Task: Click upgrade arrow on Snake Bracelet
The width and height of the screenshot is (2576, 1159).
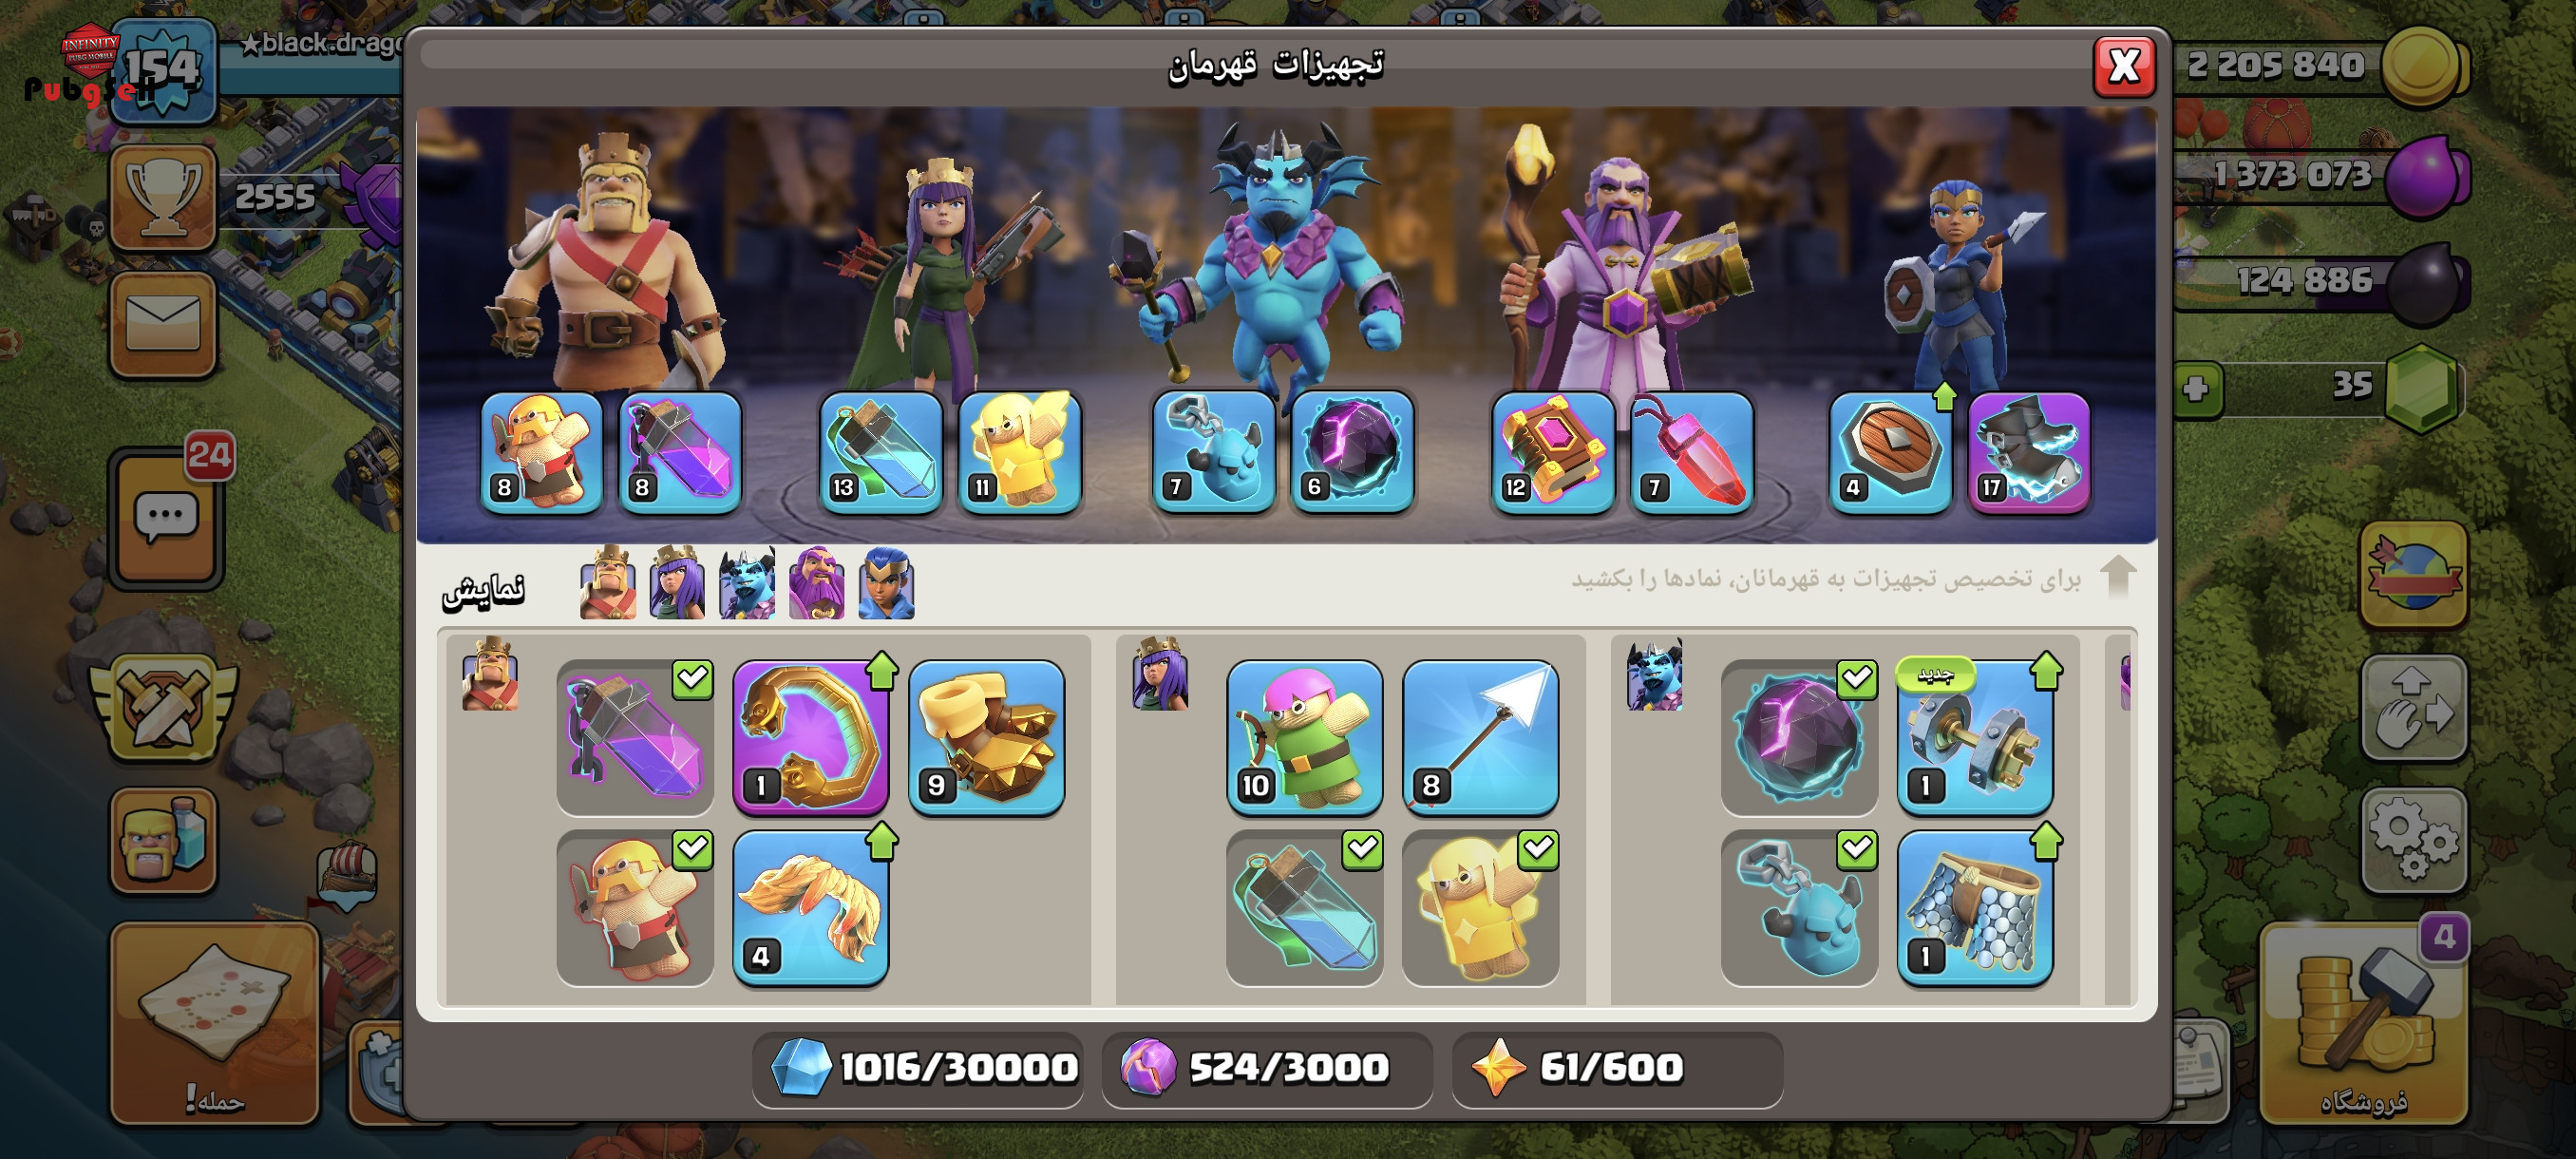Action: [x=882, y=671]
